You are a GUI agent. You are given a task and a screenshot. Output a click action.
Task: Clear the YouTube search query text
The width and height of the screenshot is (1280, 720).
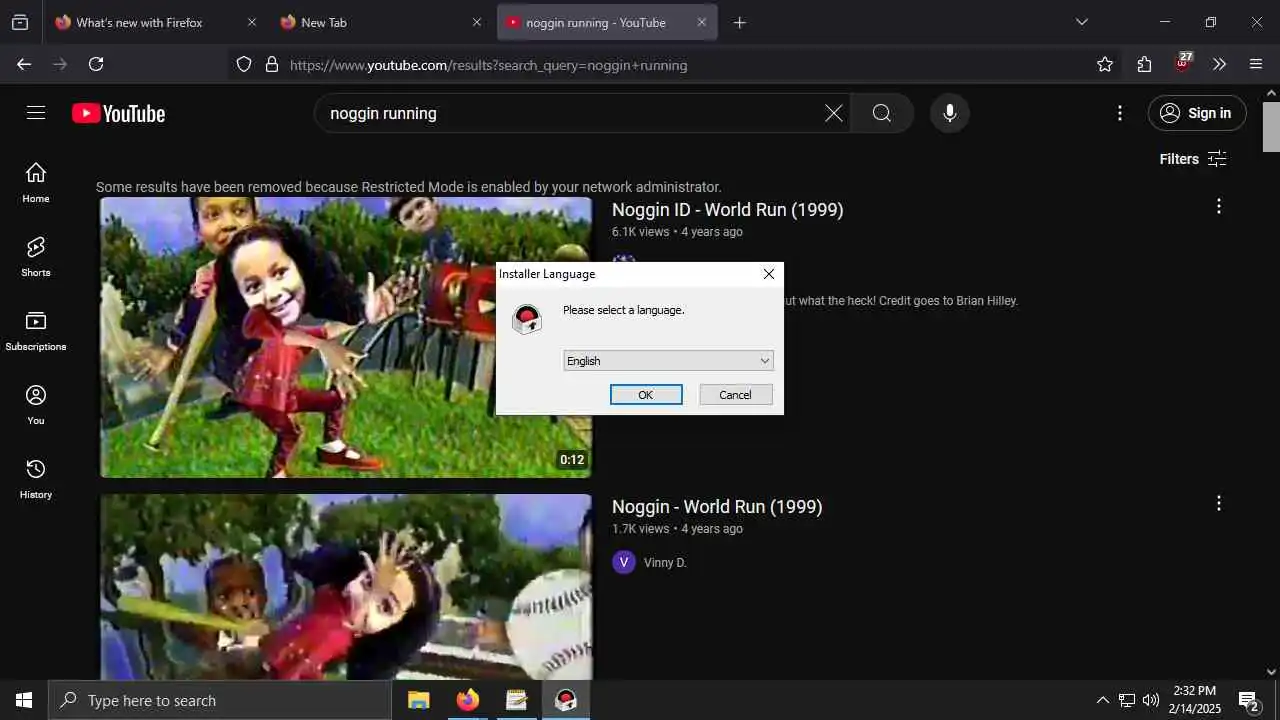[x=833, y=113]
